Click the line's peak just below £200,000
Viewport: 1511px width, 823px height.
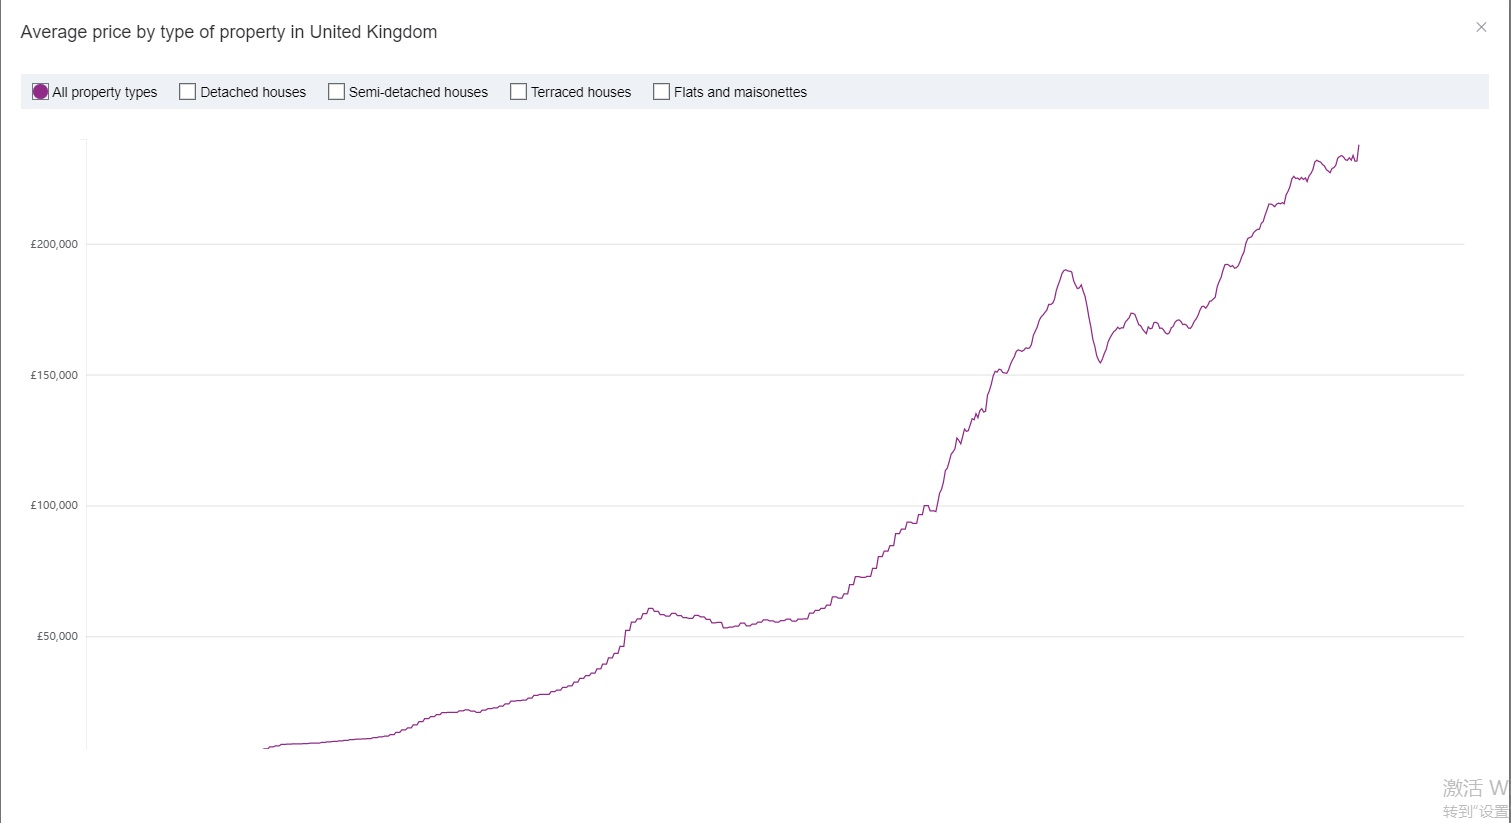coord(1066,270)
